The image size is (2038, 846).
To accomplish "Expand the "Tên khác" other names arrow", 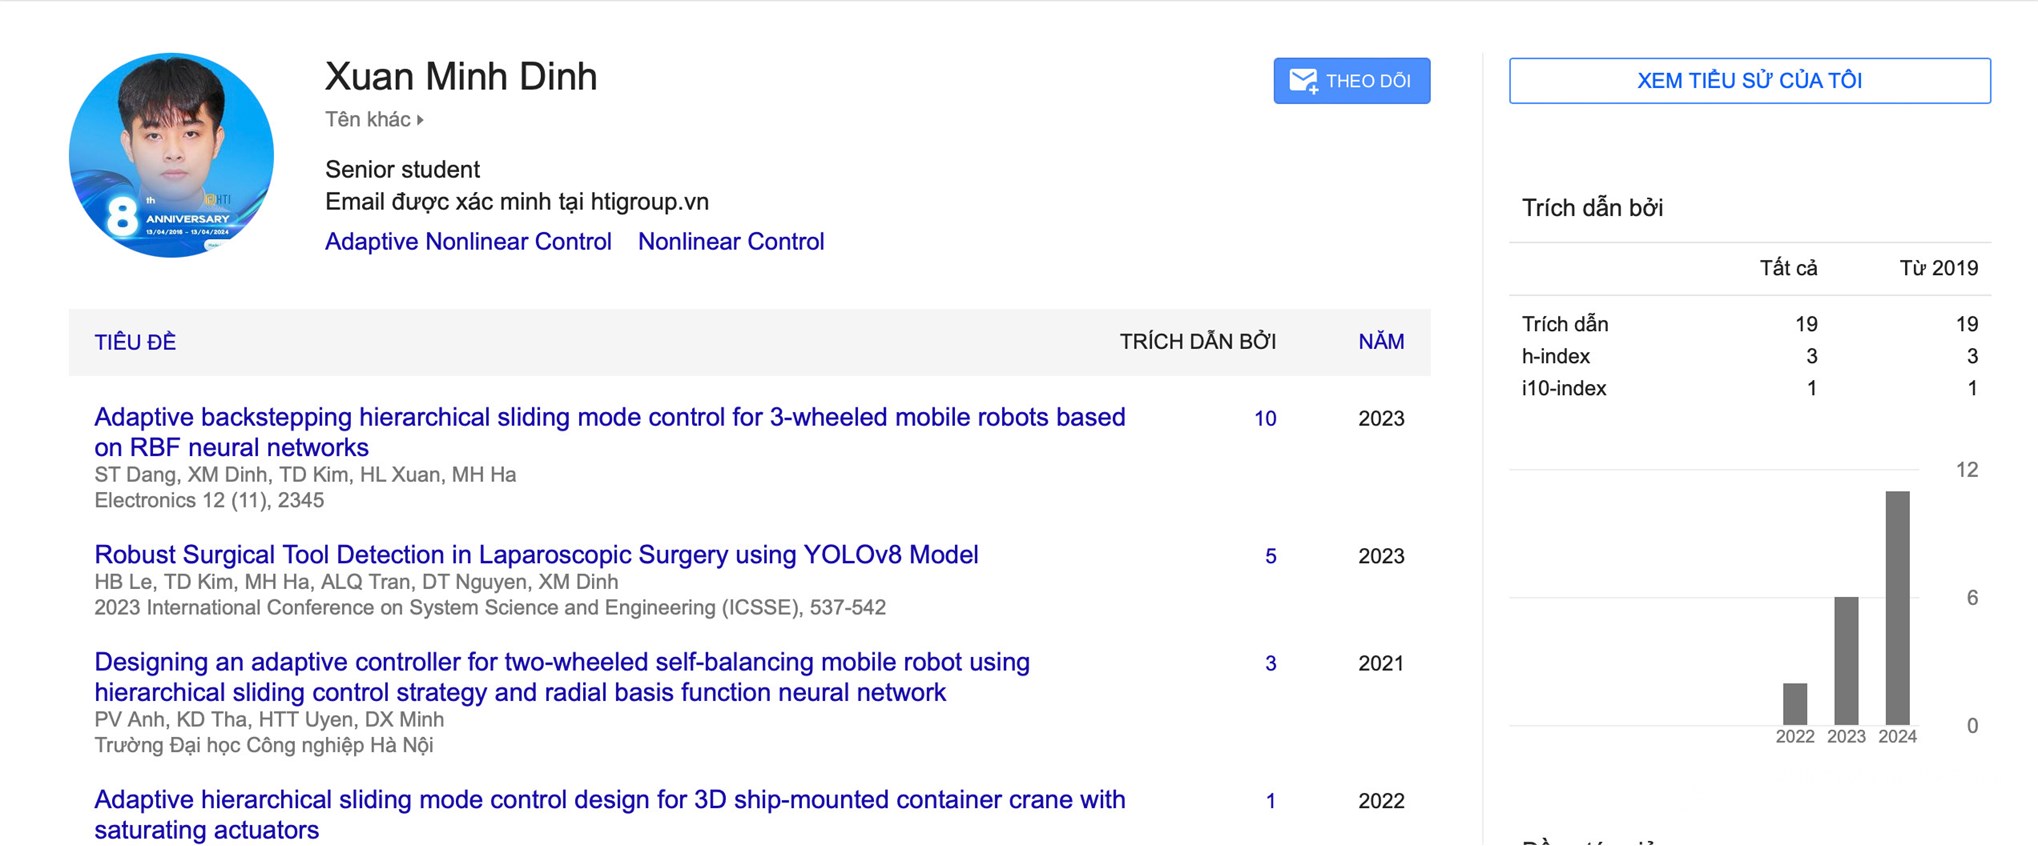I will pyautogui.click(x=420, y=120).
